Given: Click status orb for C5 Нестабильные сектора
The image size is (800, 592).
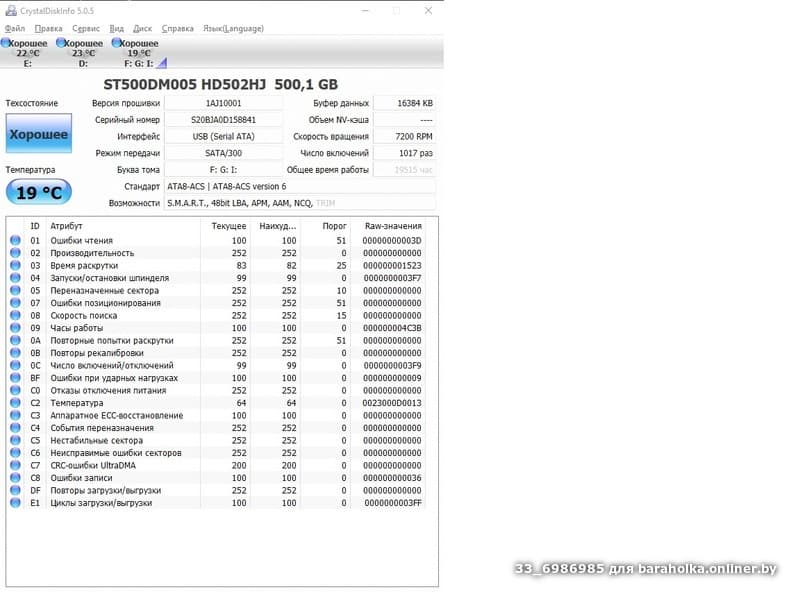Looking at the screenshot, I should pyautogui.click(x=15, y=440).
